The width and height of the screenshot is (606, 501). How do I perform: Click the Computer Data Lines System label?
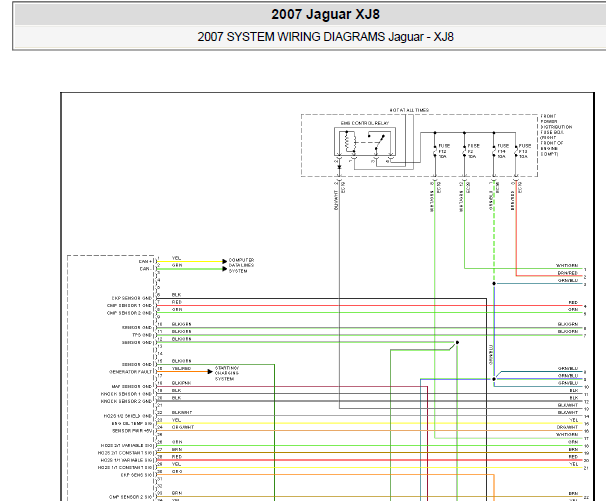pyautogui.click(x=241, y=266)
